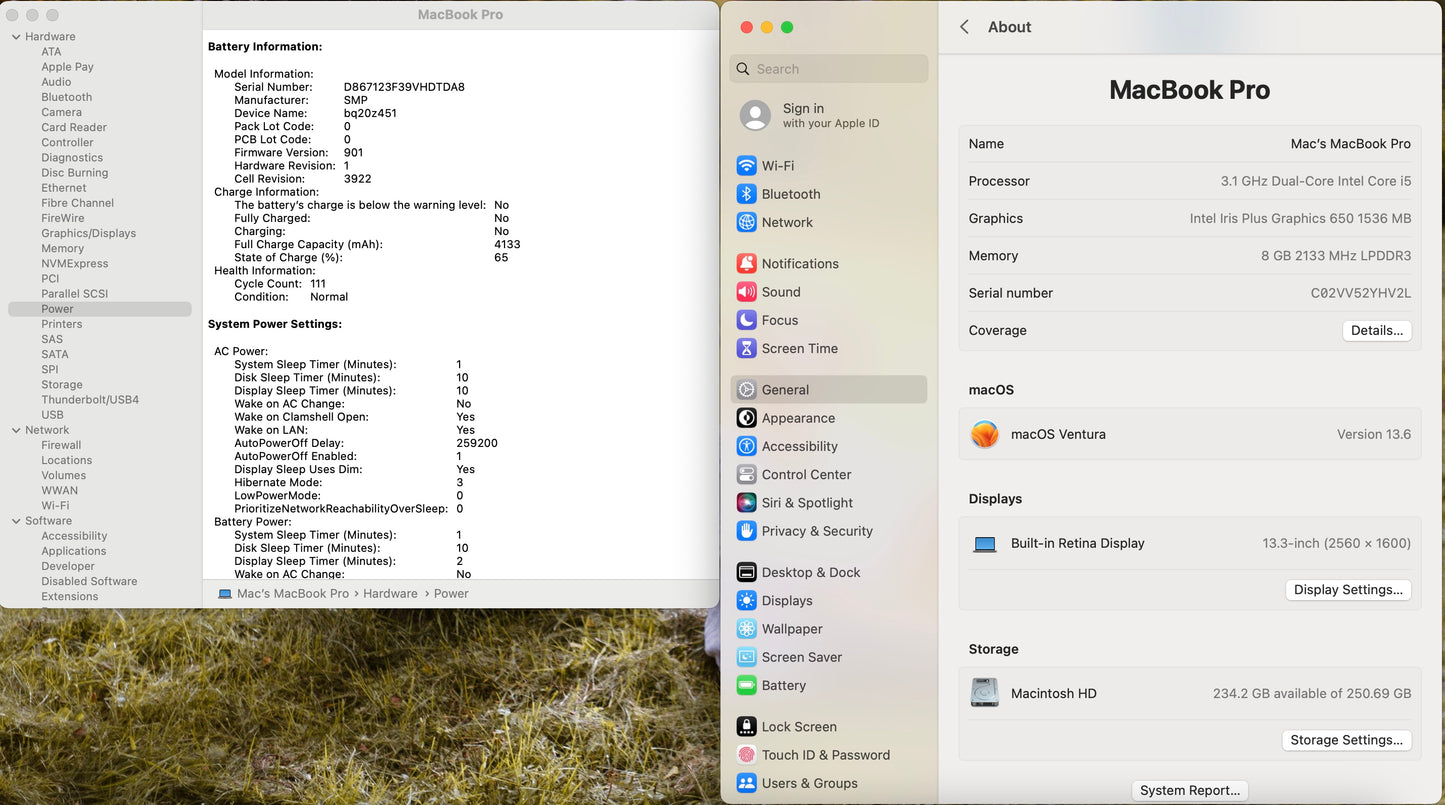This screenshot has width=1445, height=805.
Task: Open the Battery settings icon
Action: (x=746, y=686)
